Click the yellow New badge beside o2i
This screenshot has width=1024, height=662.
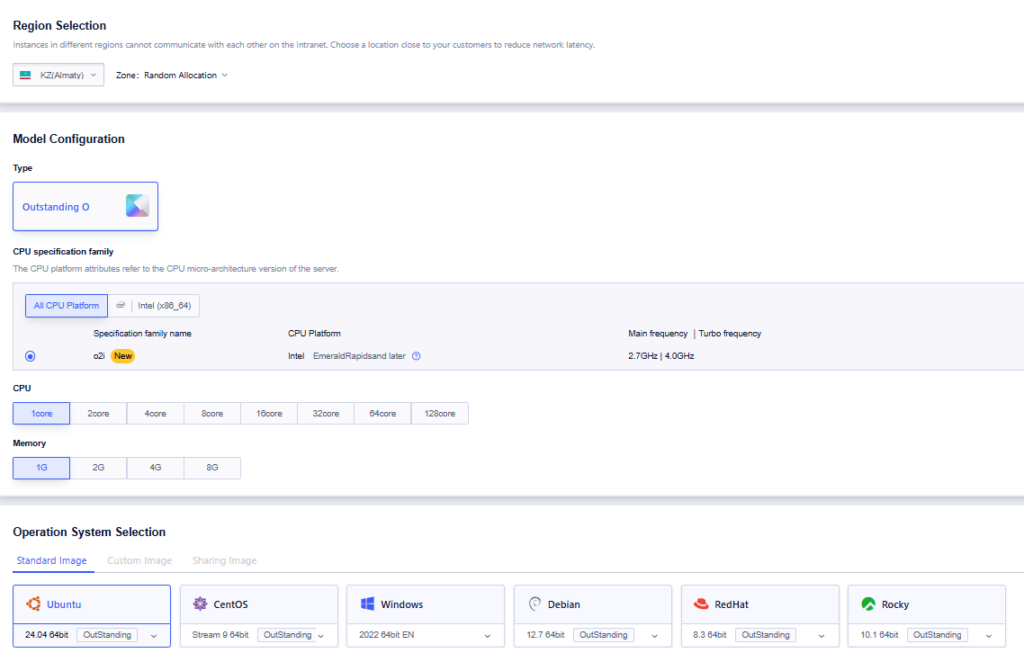(x=123, y=356)
